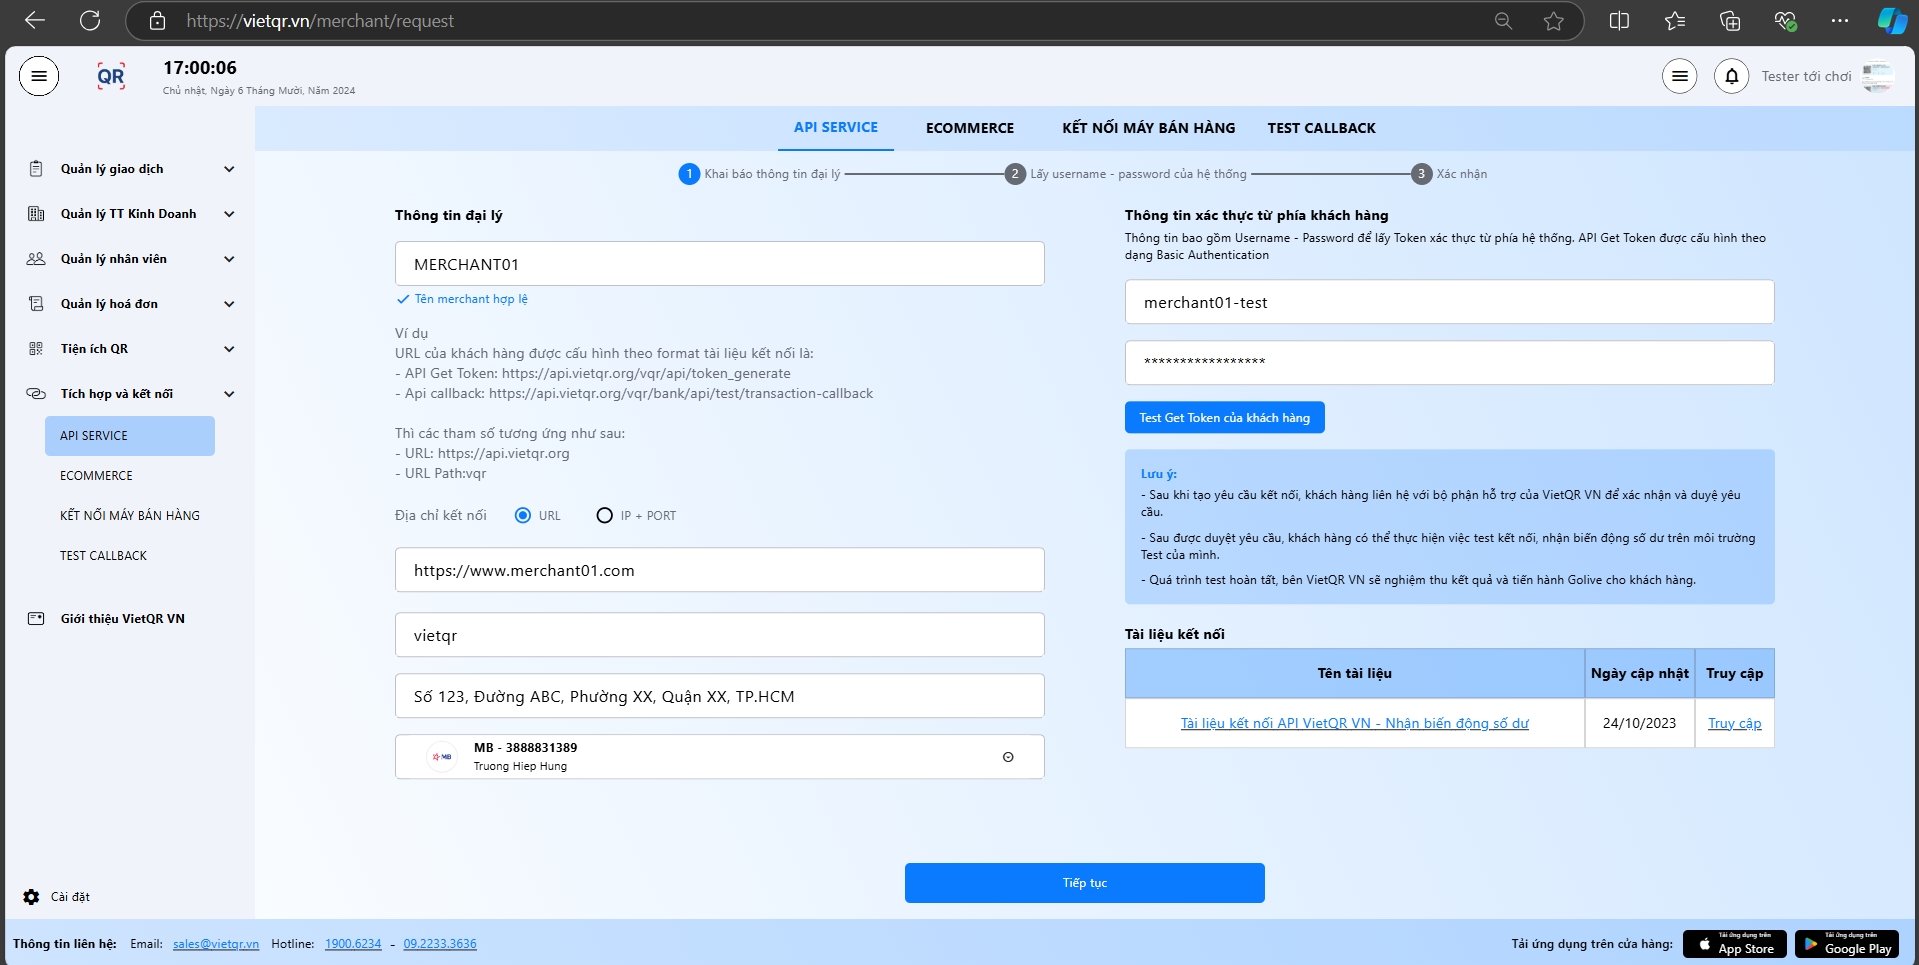Viewport: 1919px width, 965px height.
Task: Click the MERCHANT01 name input field
Action: pyautogui.click(x=719, y=264)
